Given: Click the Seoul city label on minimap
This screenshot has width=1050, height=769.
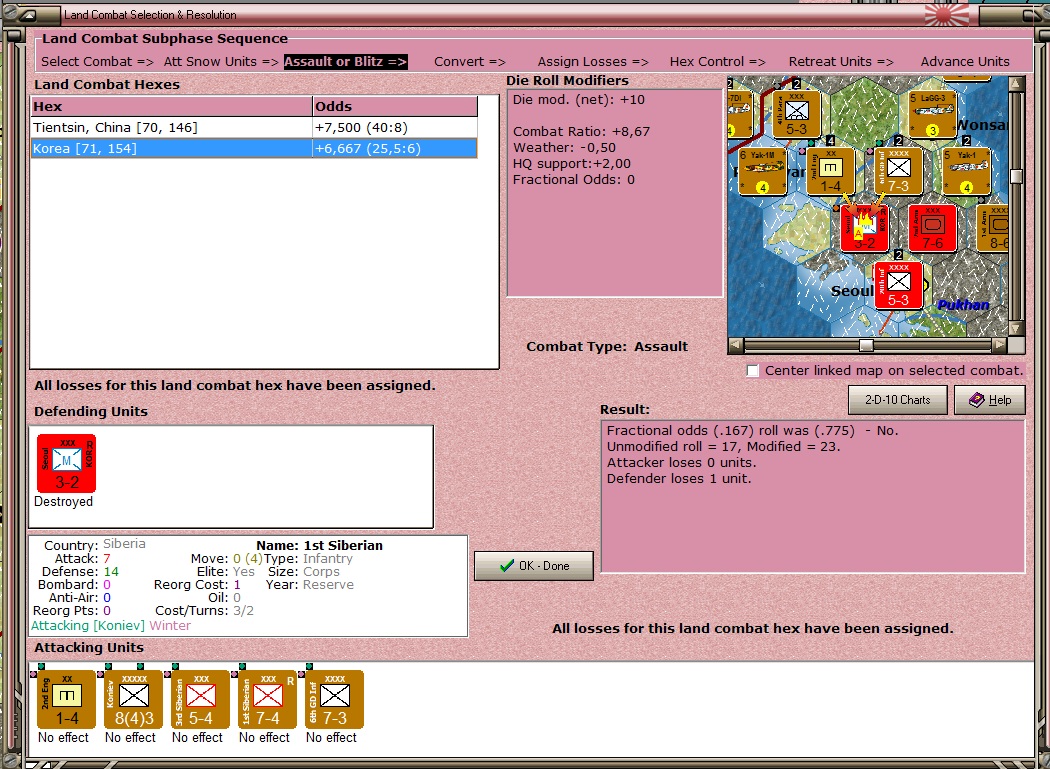Looking at the screenshot, I should click(x=852, y=291).
